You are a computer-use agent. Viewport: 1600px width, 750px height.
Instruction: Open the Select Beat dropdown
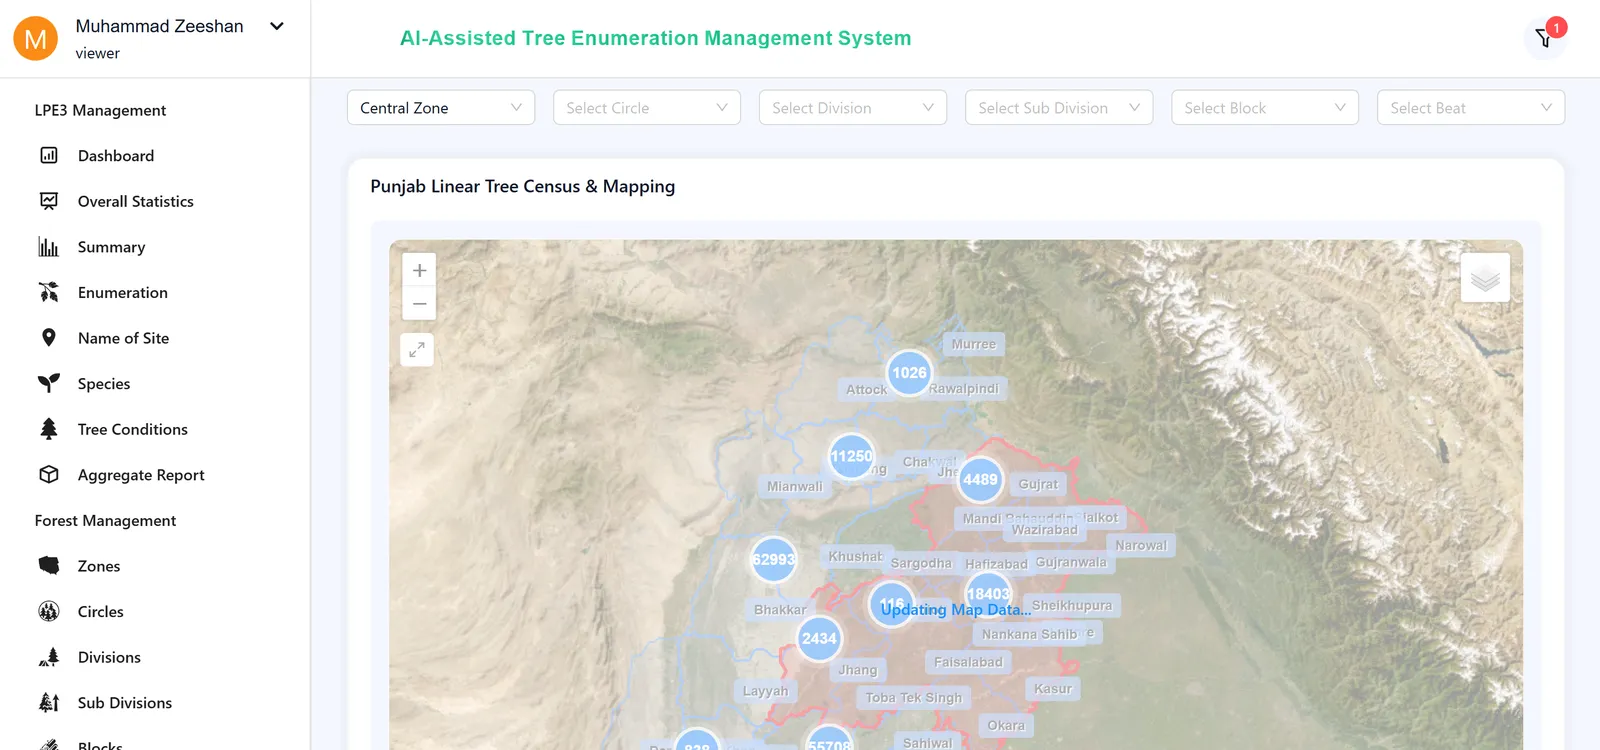click(x=1471, y=108)
